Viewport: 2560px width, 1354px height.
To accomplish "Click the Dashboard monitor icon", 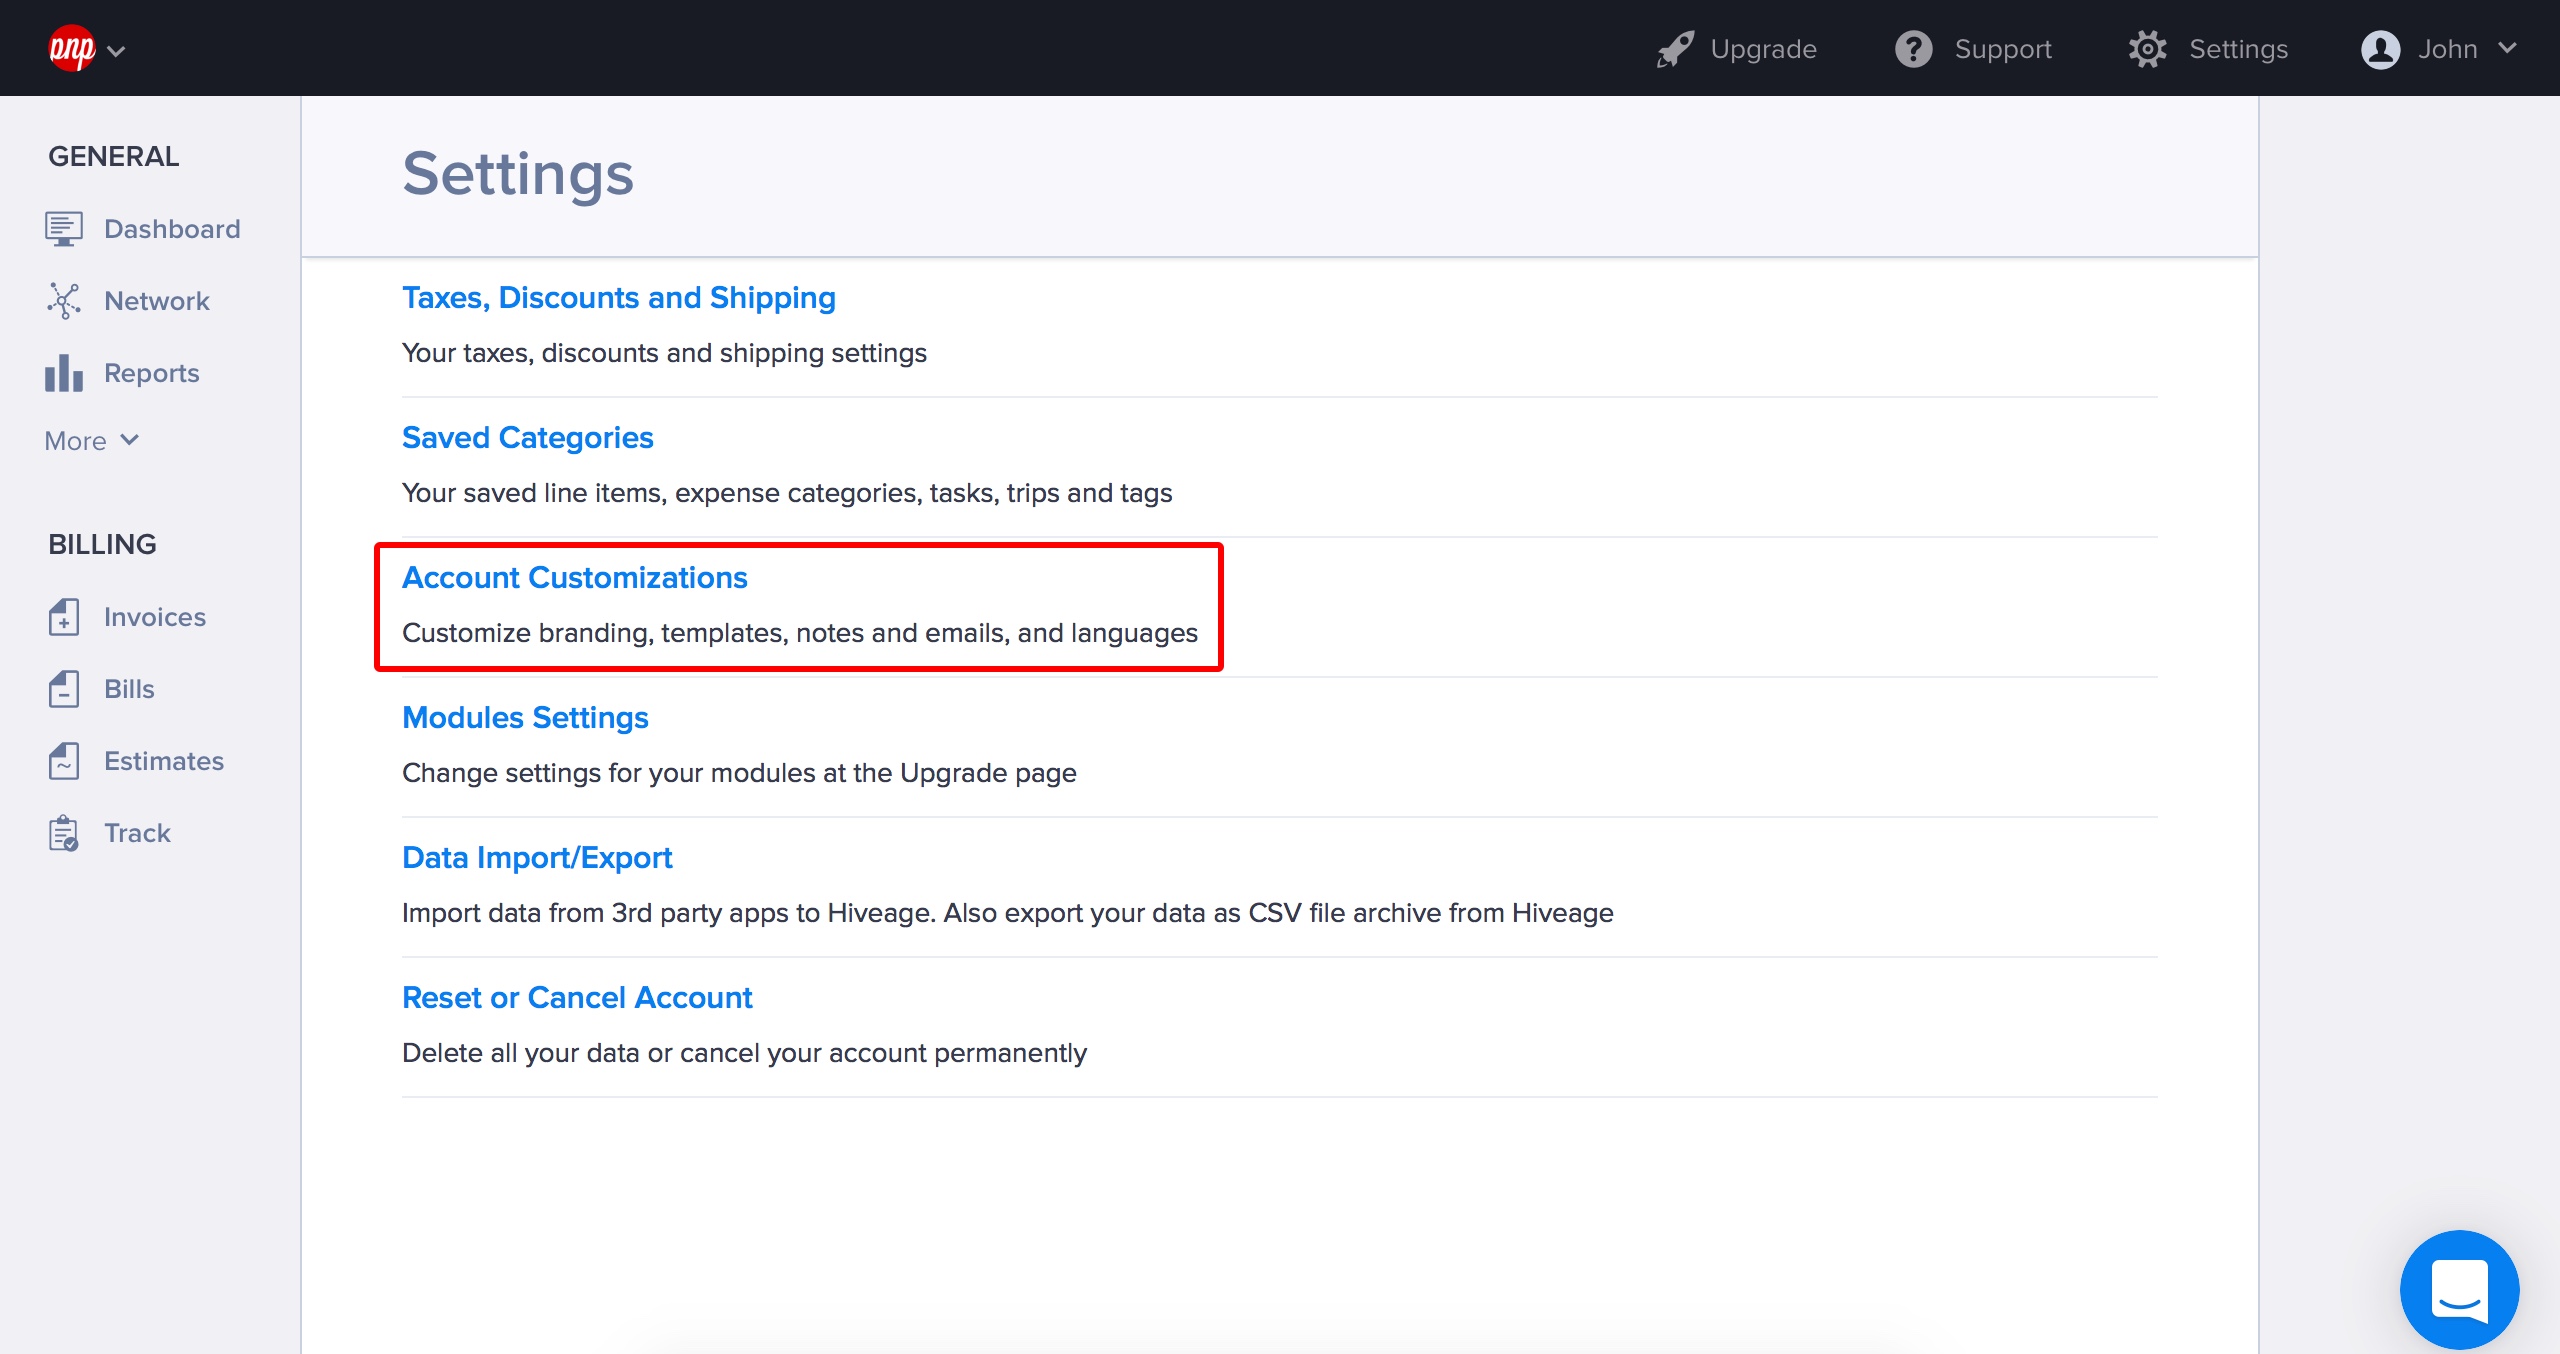I will (63, 229).
